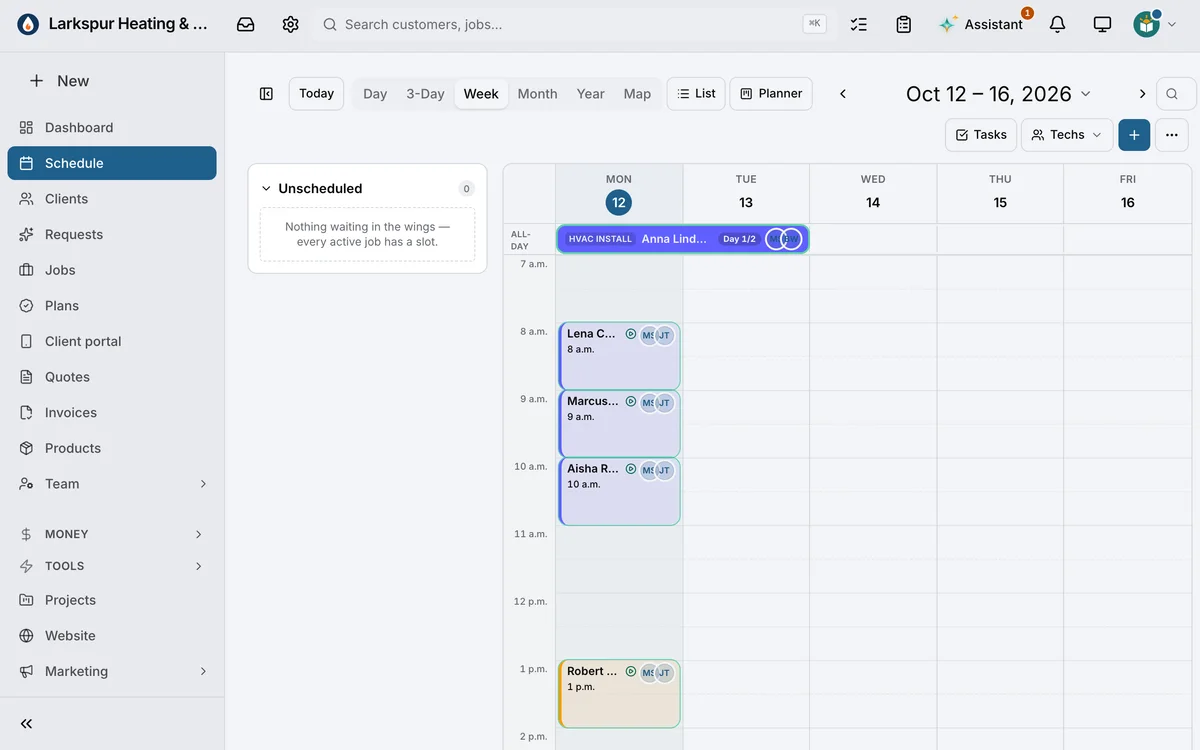This screenshot has height=750, width=1200.
Task: Switch to Month view
Action: coord(537,94)
